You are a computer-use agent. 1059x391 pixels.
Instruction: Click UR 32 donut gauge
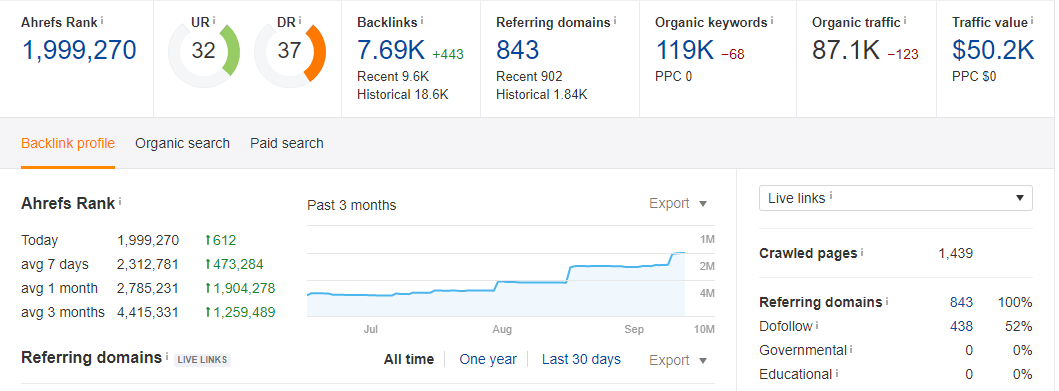tap(203, 51)
